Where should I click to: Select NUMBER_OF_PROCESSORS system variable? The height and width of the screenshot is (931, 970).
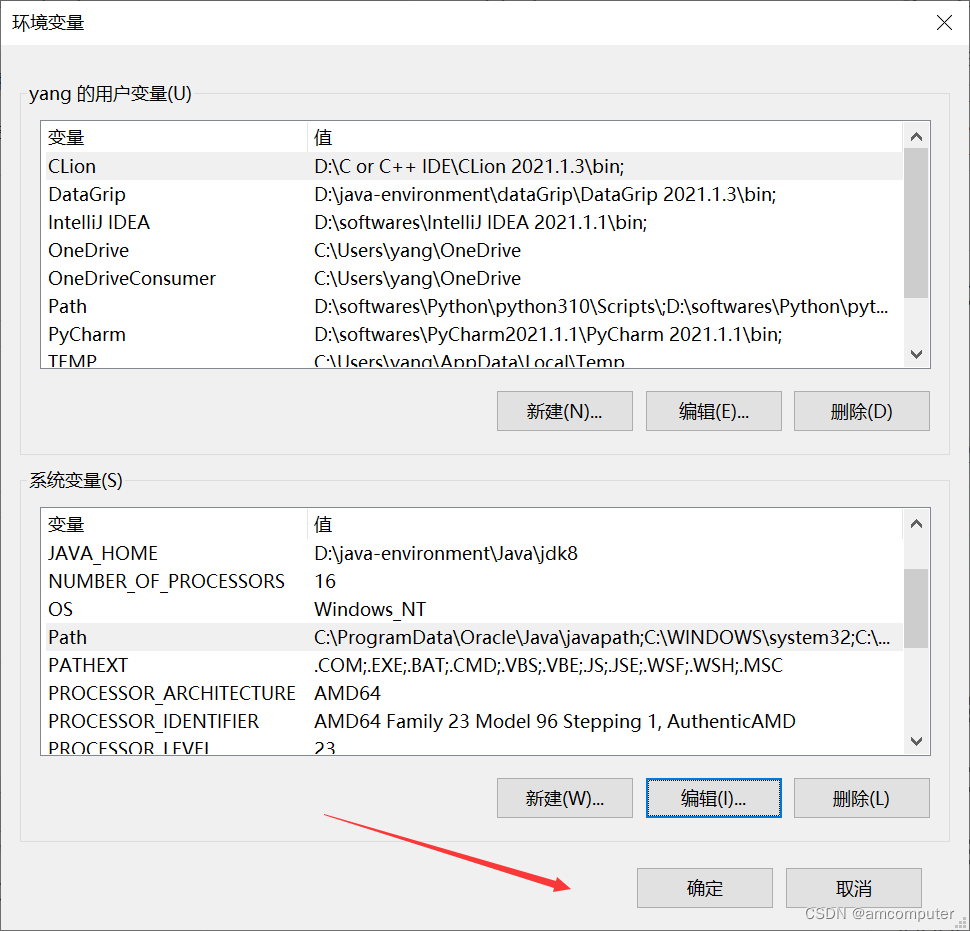(474, 581)
